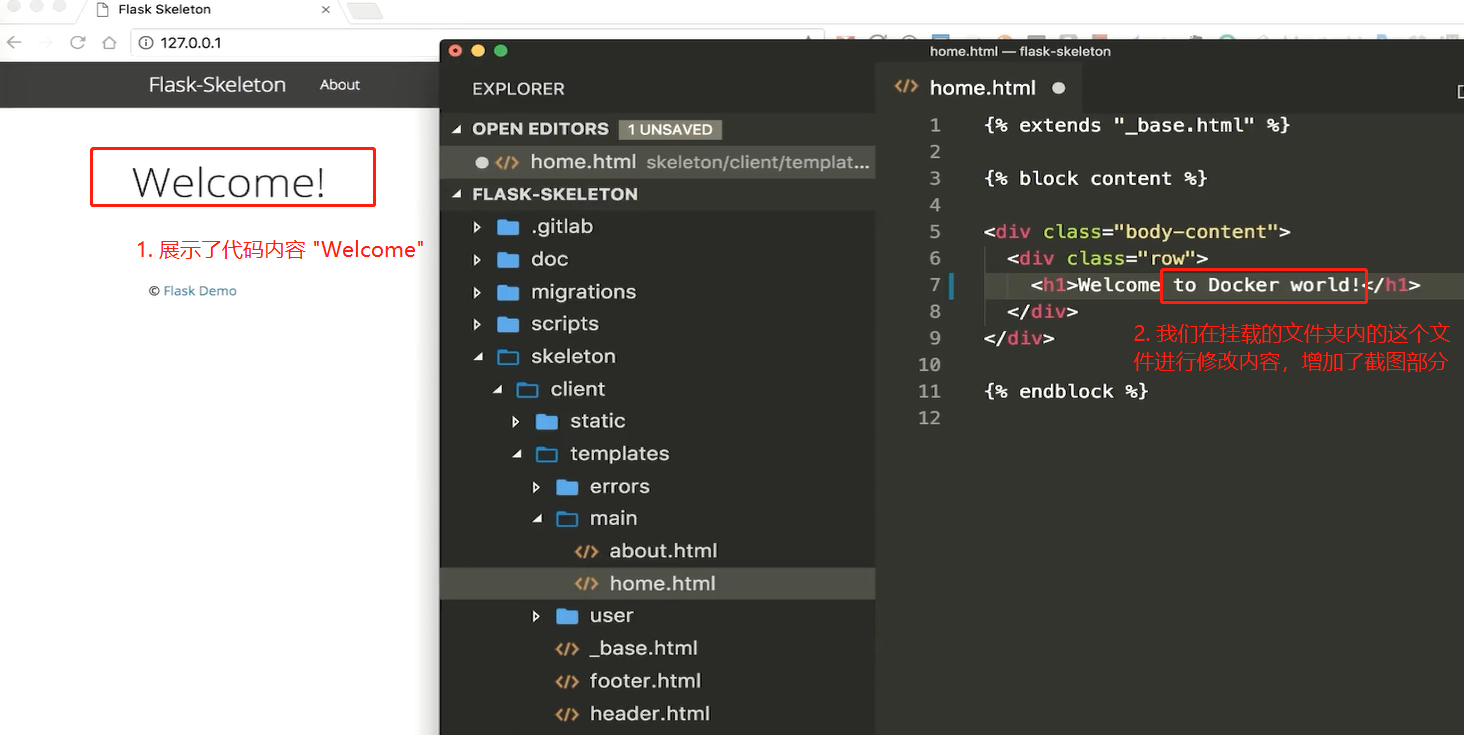Collapse the main folder arrow
The height and width of the screenshot is (735, 1464).
coord(537,519)
